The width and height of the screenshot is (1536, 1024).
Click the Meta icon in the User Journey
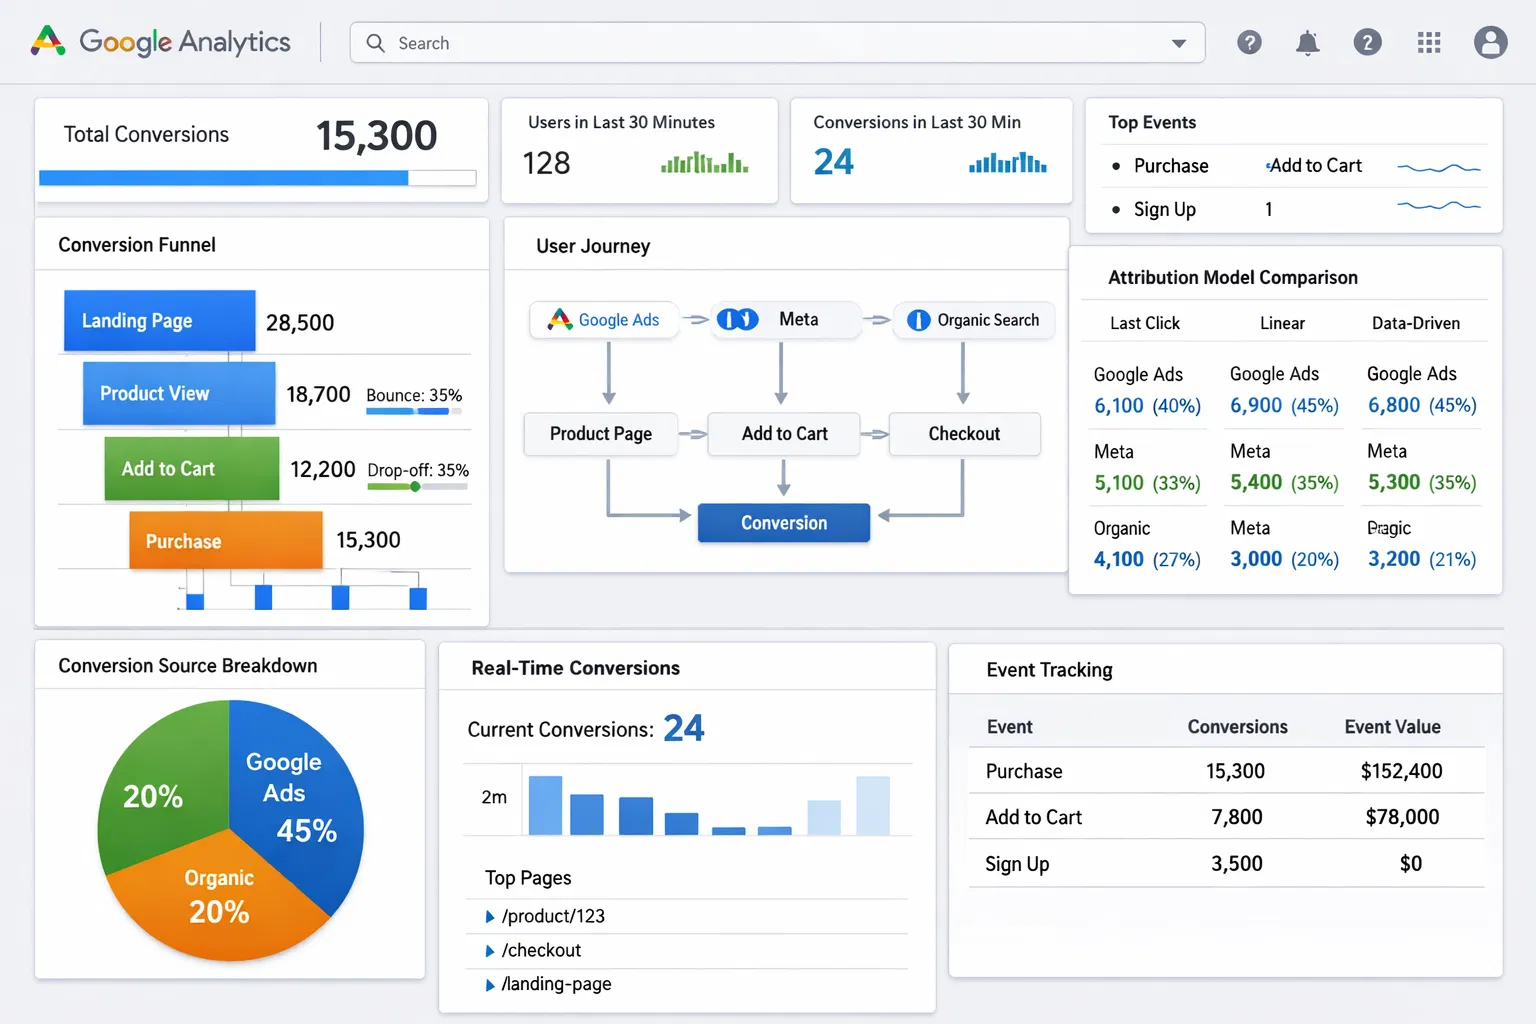point(737,319)
